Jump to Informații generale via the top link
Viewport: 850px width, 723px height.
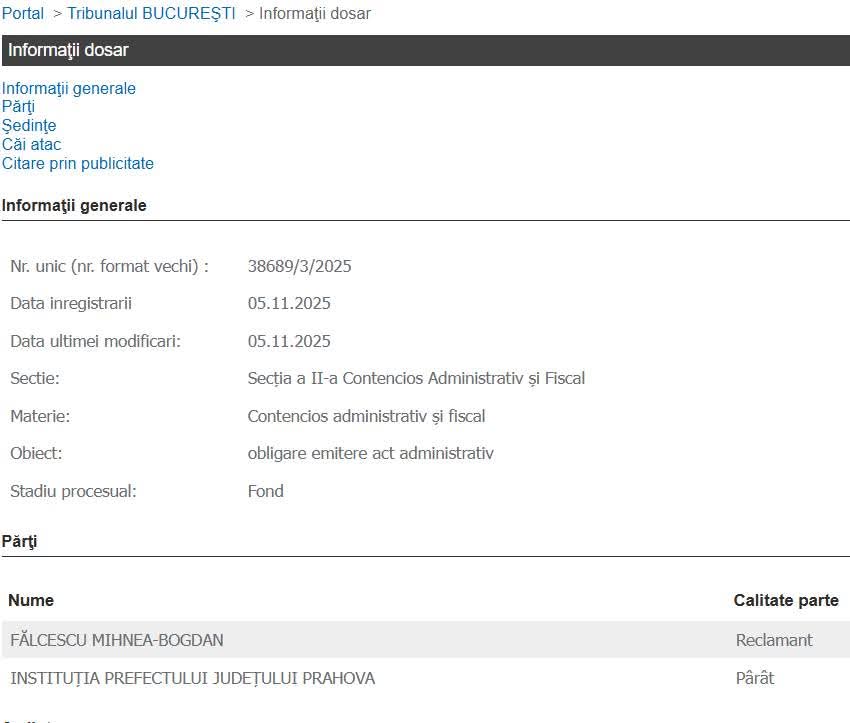coord(69,89)
